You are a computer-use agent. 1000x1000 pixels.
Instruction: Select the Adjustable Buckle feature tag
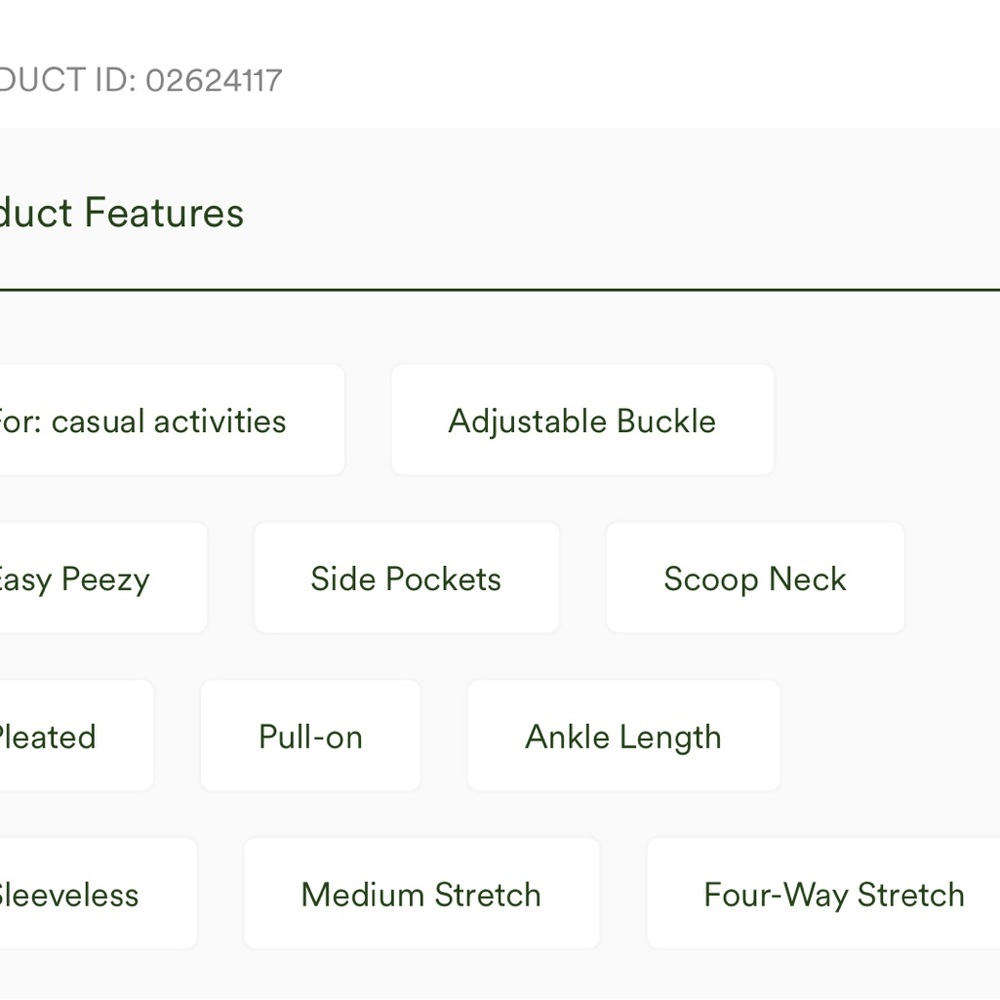[582, 421]
